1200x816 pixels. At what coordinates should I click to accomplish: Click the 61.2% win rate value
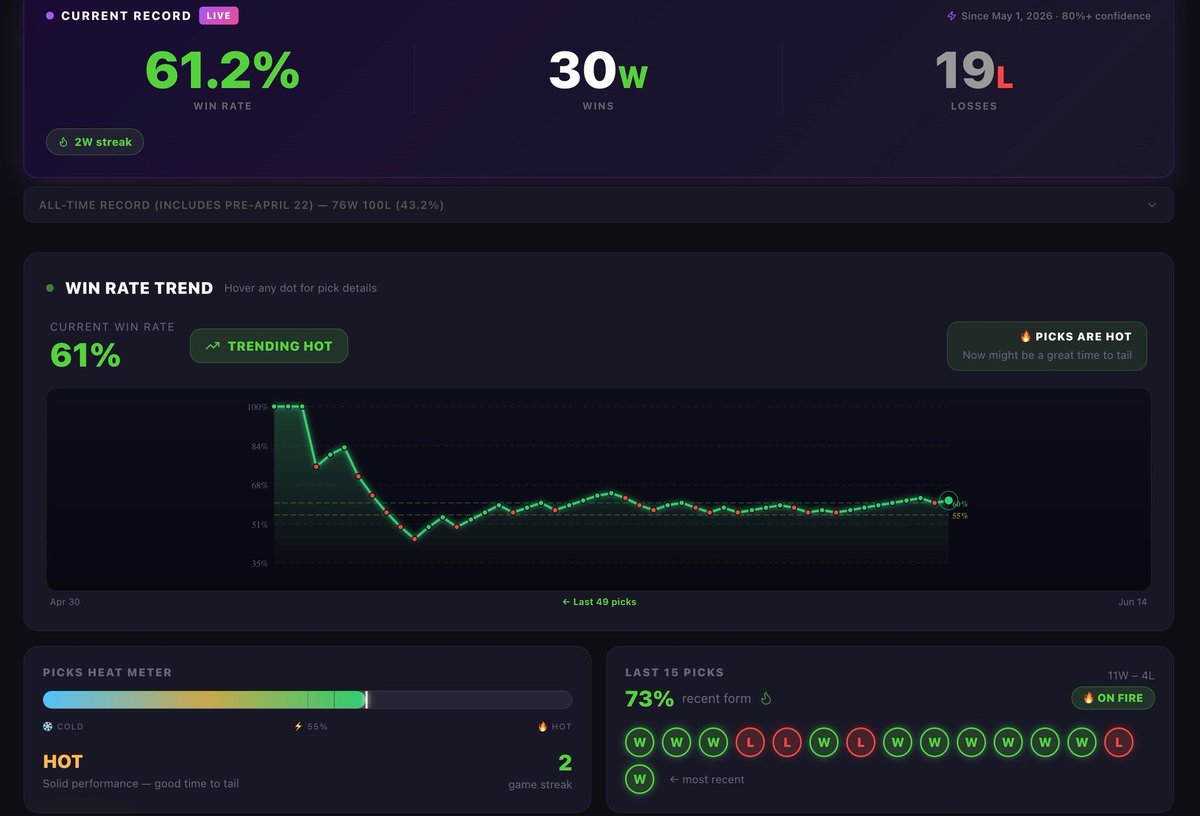(x=222, y=70)
